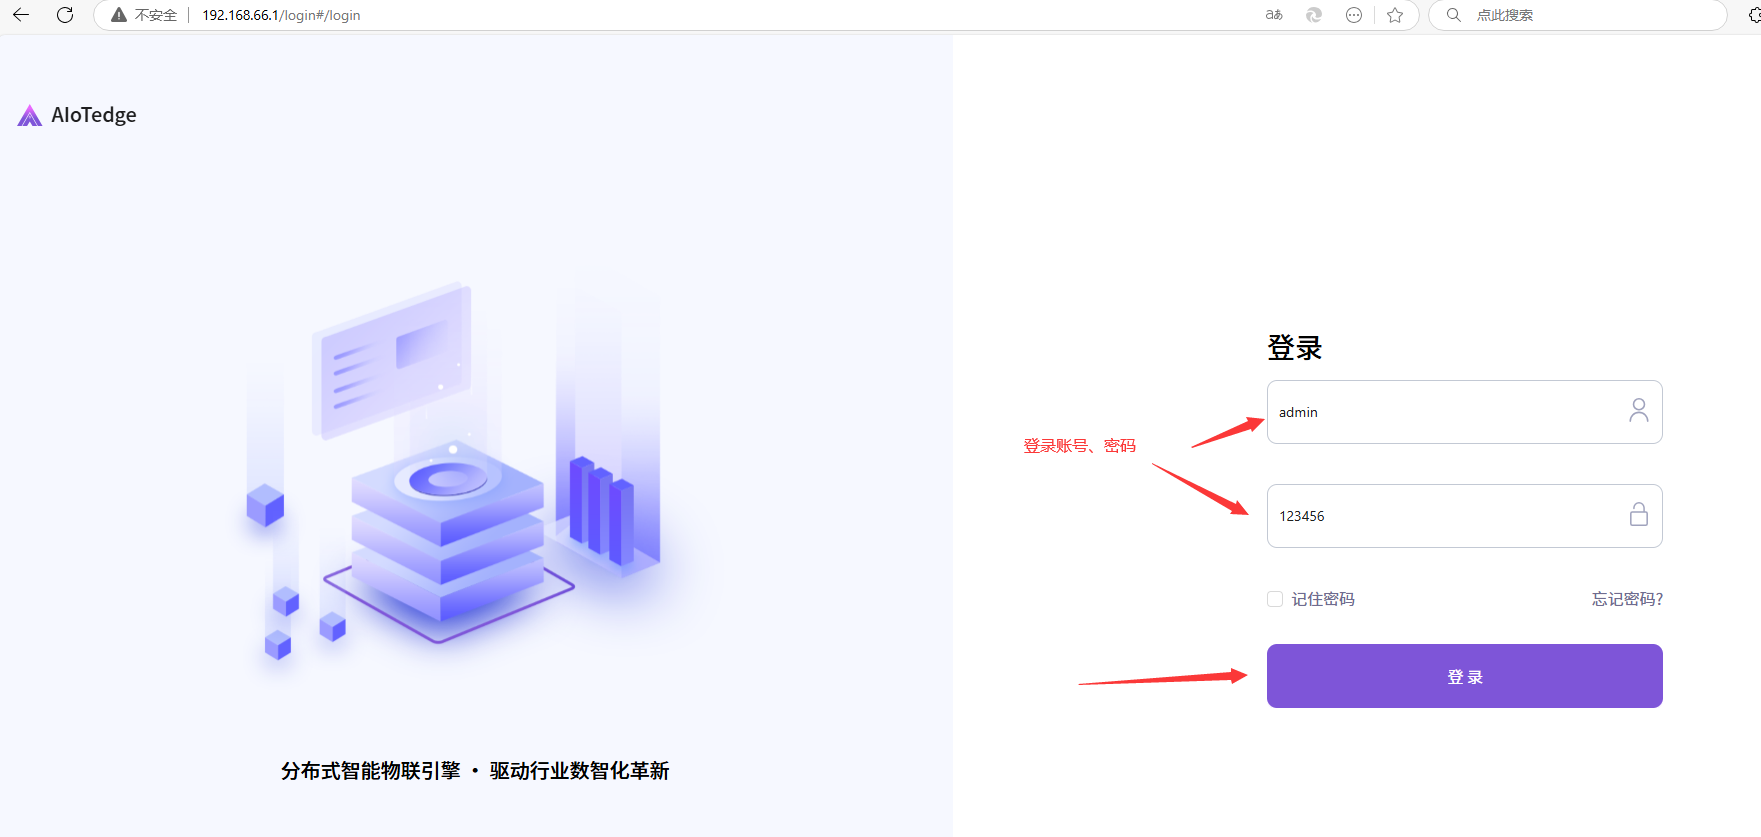1761x837 pixels.
Task: Open the more options ellipsis icon
Action: 1354,15
